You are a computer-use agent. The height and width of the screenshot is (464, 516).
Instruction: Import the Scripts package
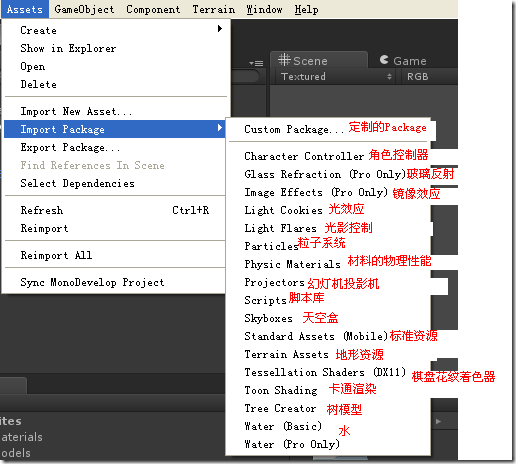click(328, 300)
